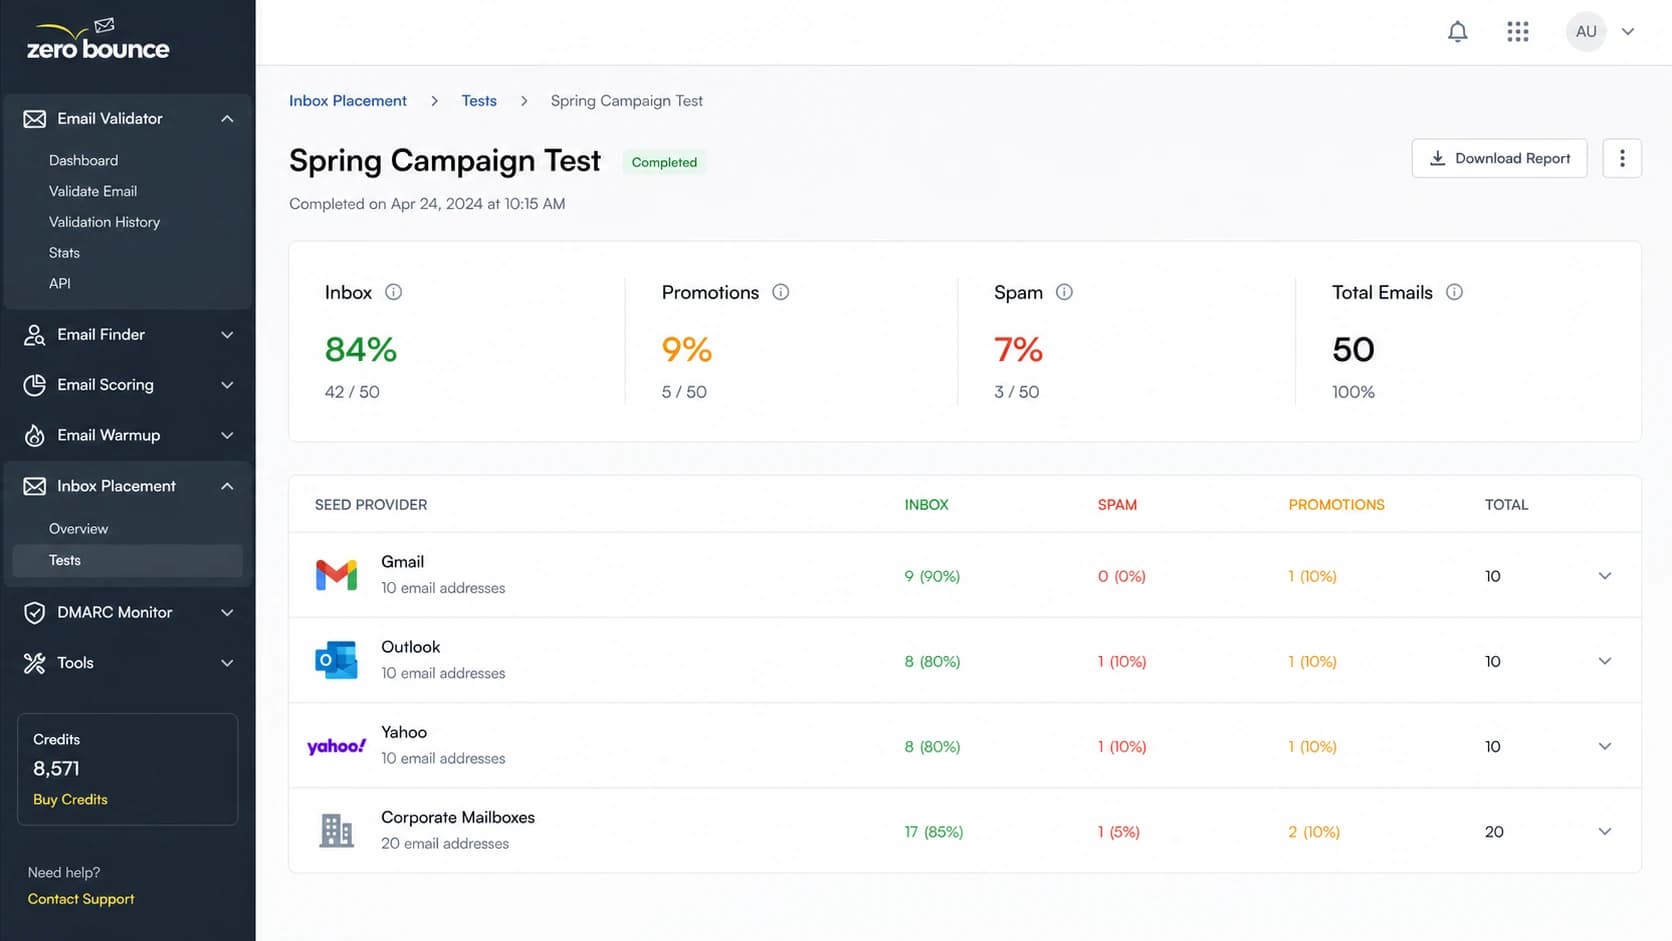The height and width of the screenshot is (941, 1672).
Task: Open API in the sidebar
Action: (60, 283)
